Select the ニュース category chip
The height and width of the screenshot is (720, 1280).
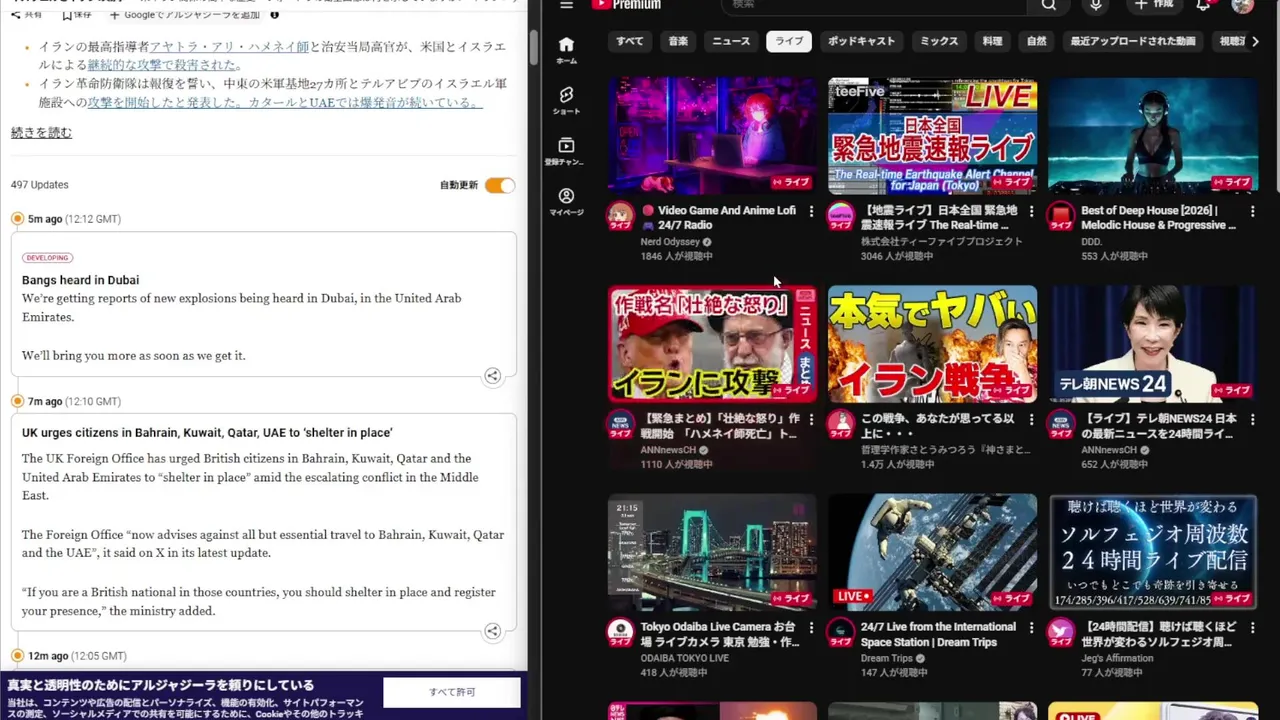731,41
